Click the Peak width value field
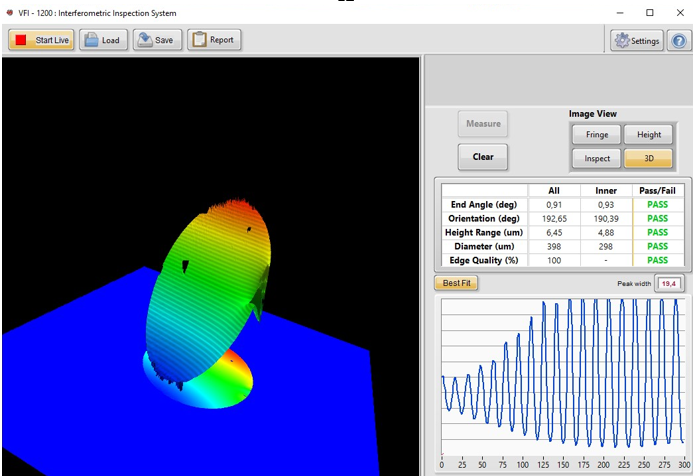 coord(668,284)
